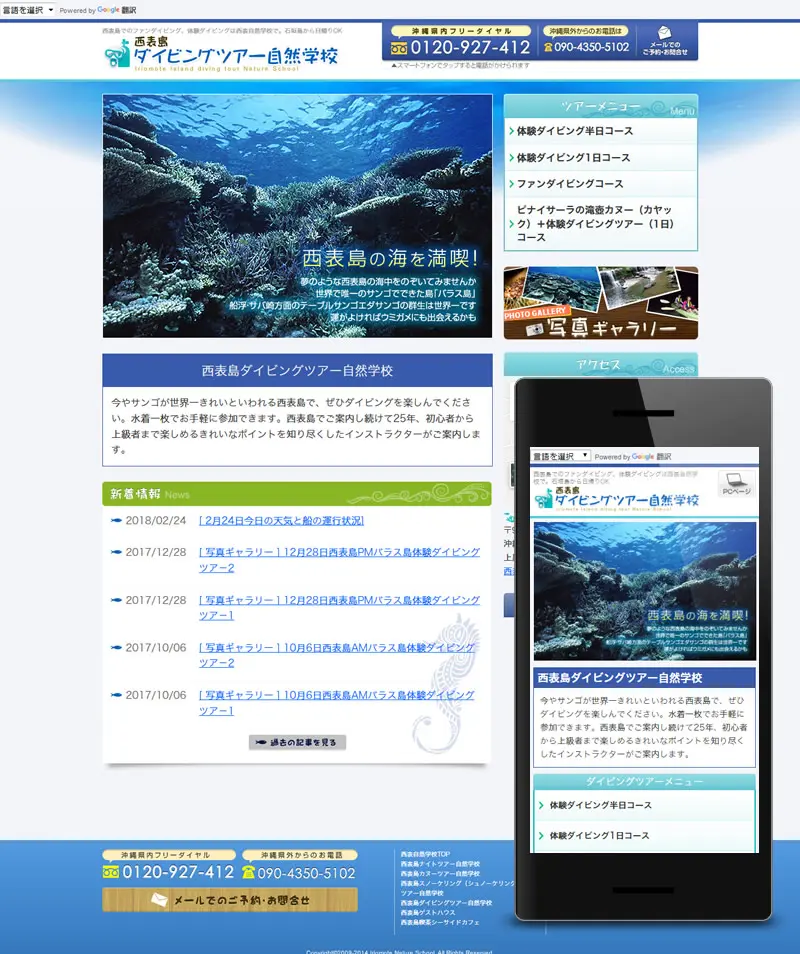Image resolution: width=800 pixels, height=954 pixels.
Task: Click the envelope icon メールでのご予約・お問合せ in header
Action: (x=665, y=41)
